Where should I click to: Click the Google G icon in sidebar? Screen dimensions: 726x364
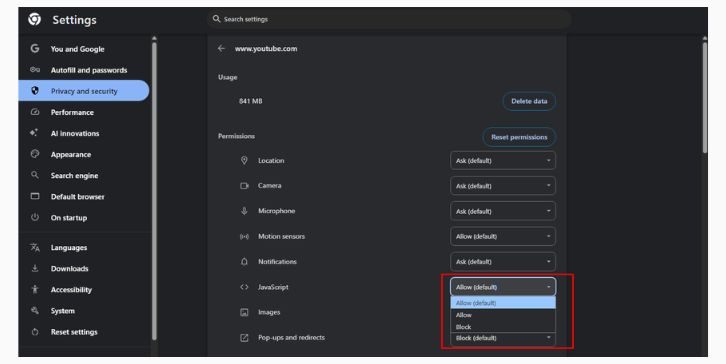pos(35,49)
